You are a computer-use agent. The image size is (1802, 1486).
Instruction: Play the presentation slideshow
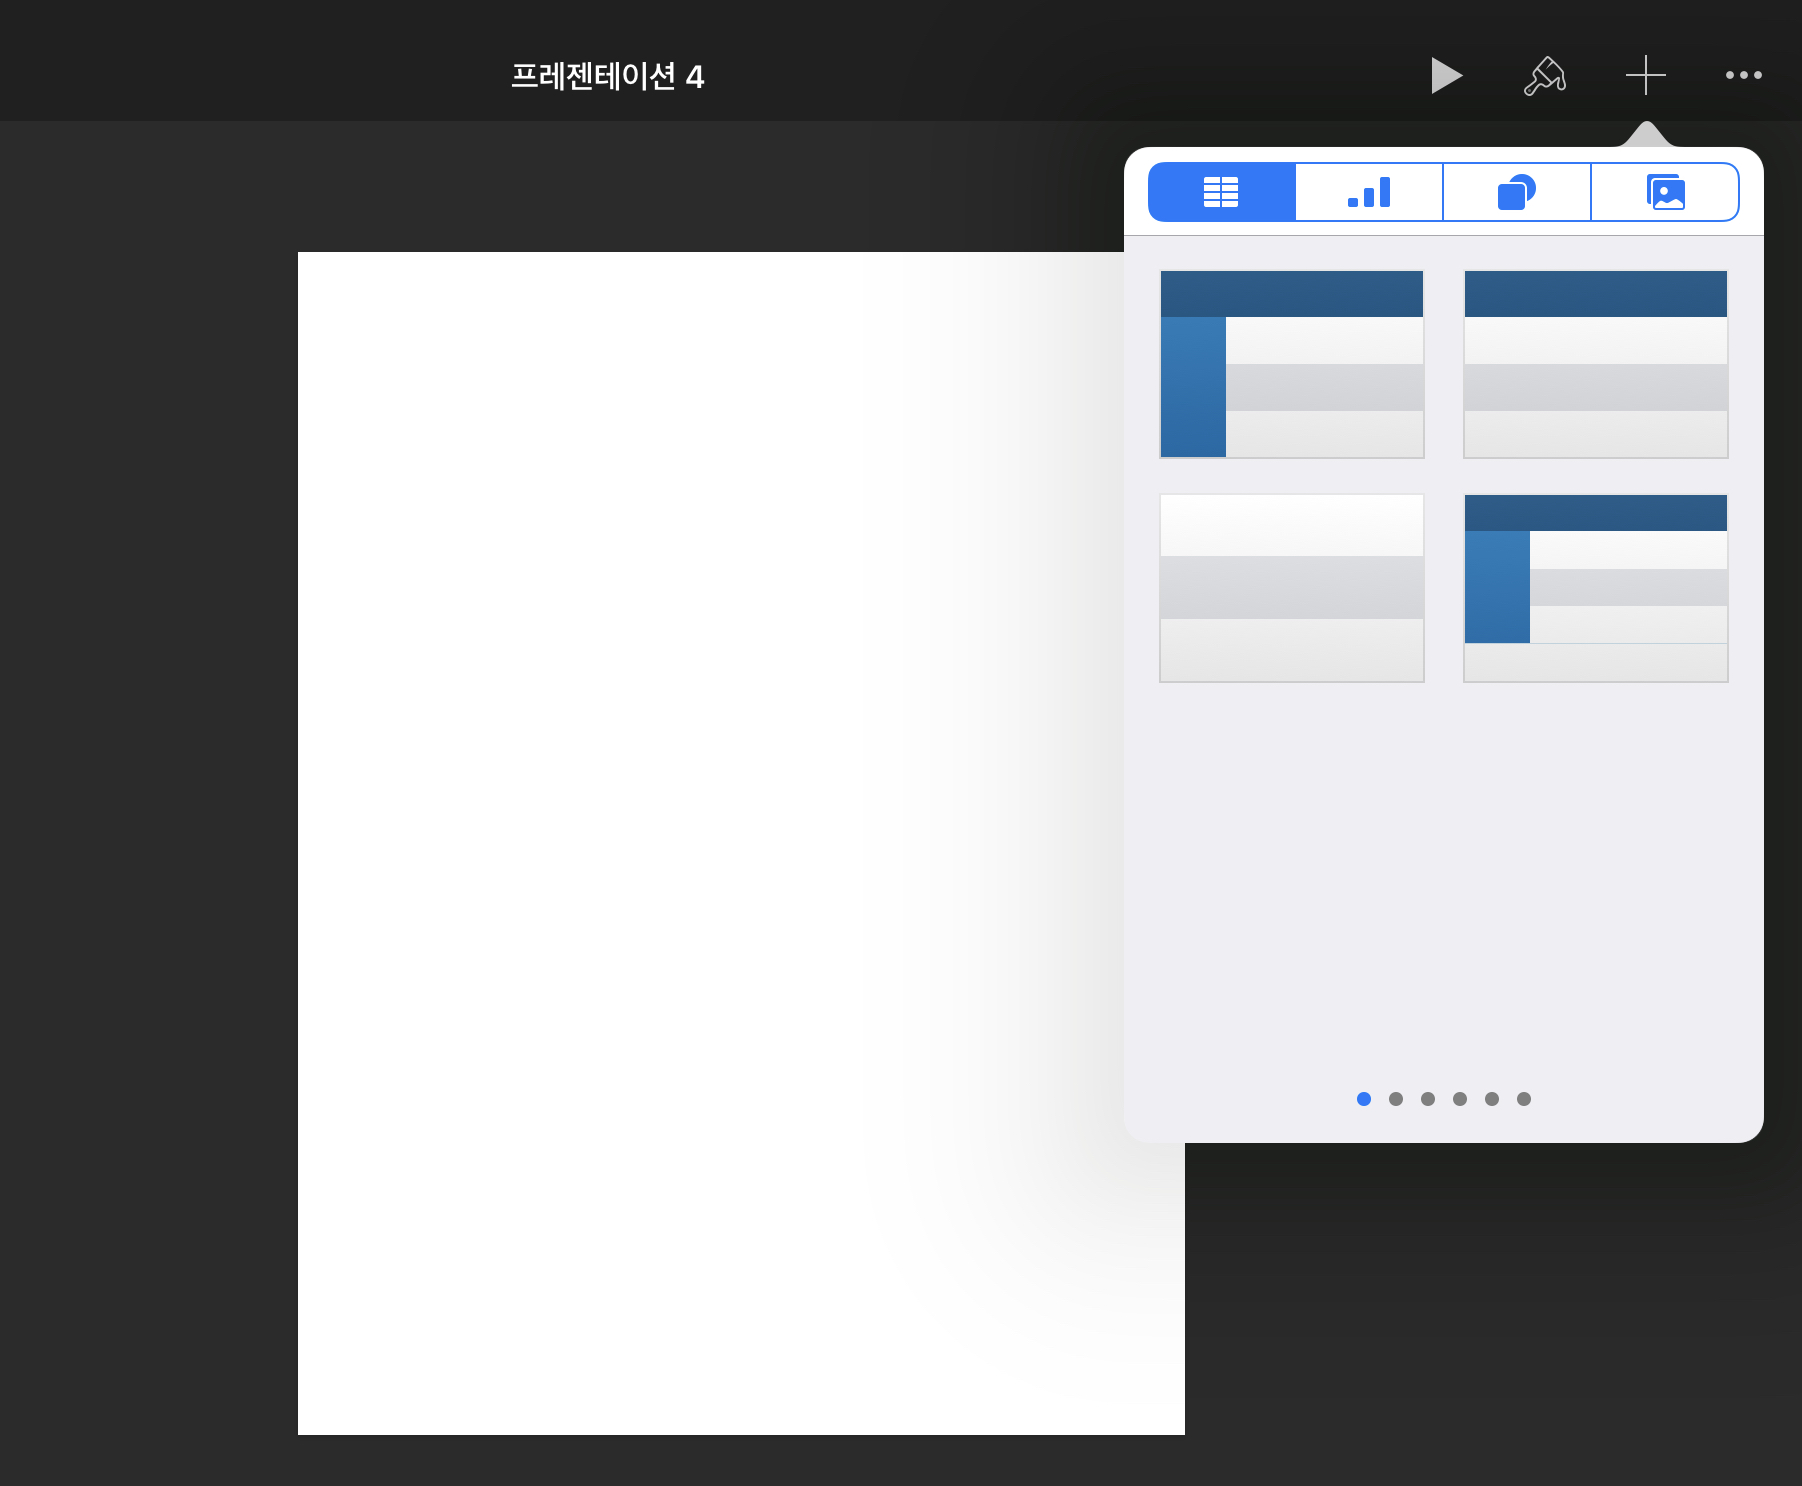(1446, 75)
